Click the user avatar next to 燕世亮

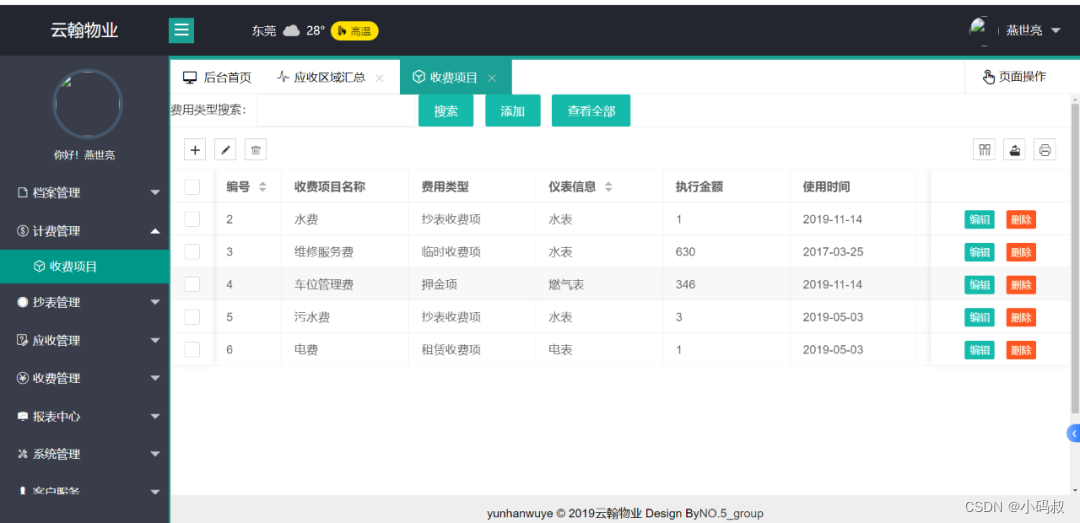pyautogui.click(x=978, y=30)
